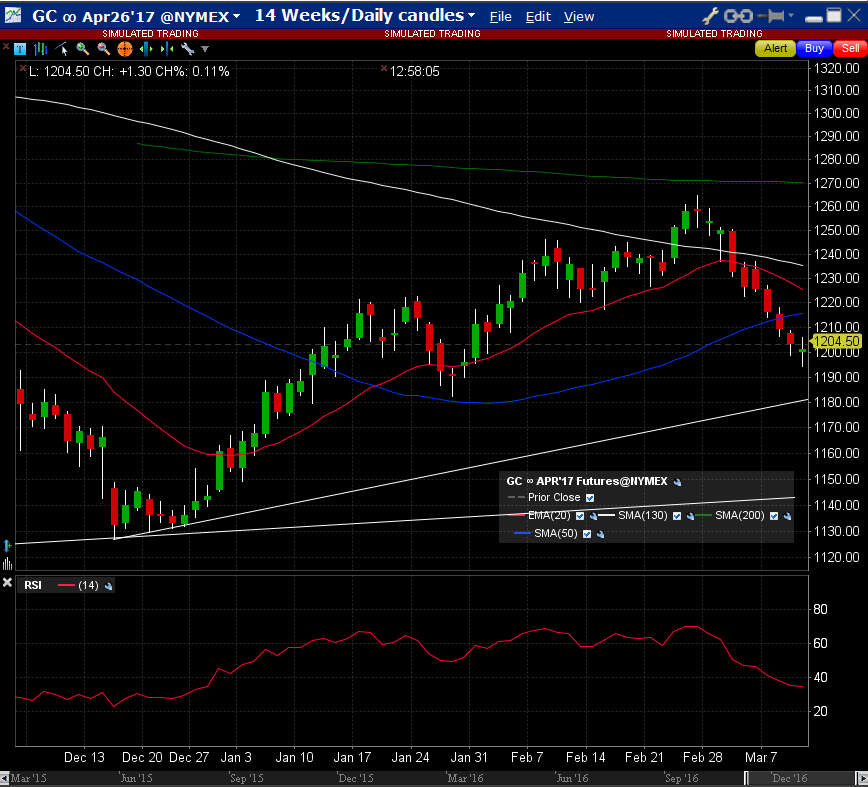Uncheck the Prior Close checkbox
The height and width of the screenshot is (787, 868).
(590, 498)
